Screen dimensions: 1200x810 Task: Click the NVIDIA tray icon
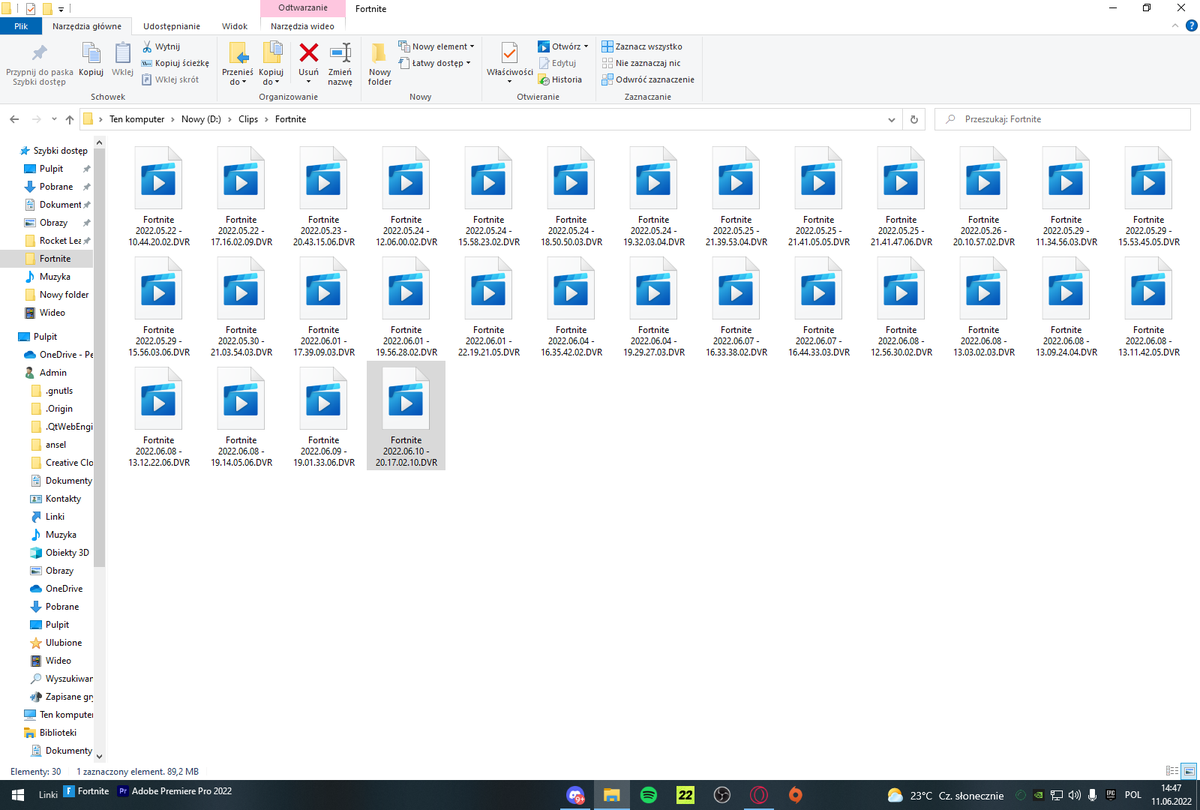tap(1040, 795)
